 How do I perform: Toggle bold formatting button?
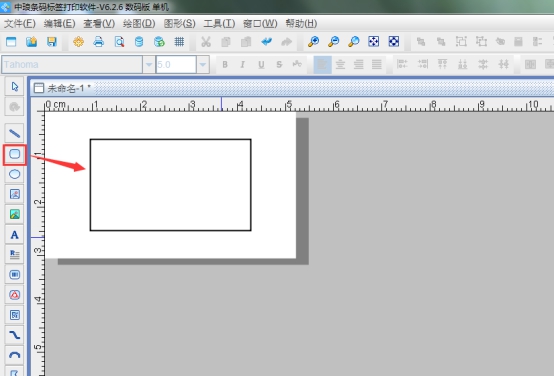[x=225, y=64]
